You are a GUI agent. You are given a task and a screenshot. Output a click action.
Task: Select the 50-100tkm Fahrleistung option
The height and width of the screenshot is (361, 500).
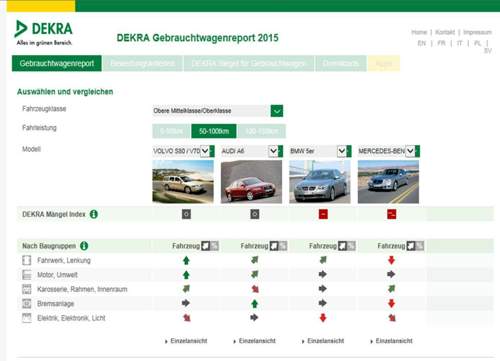coord(214,131)
